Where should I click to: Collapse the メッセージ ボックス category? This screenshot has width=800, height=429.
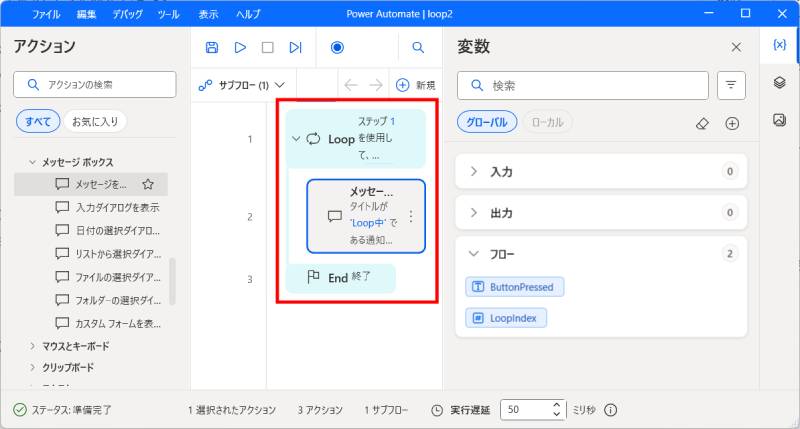[33, 162]
